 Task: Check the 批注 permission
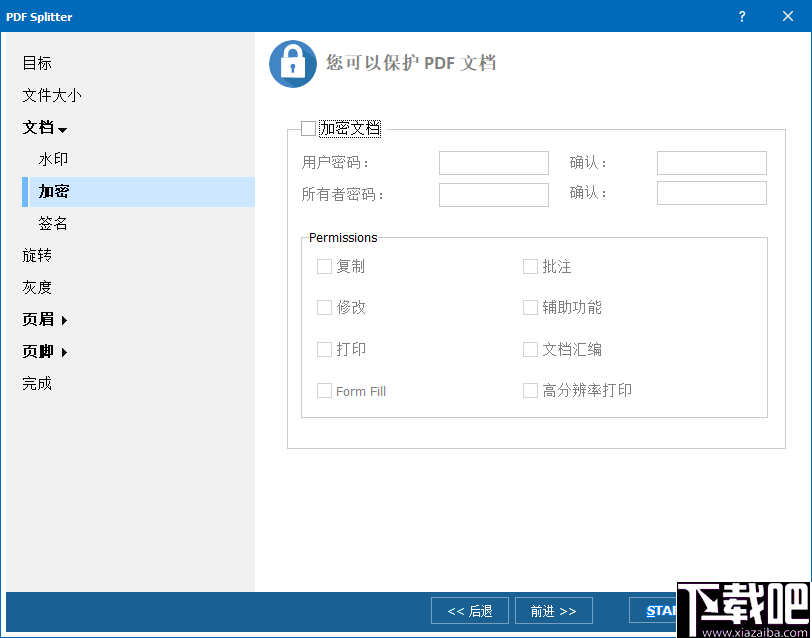pos(530,266)
